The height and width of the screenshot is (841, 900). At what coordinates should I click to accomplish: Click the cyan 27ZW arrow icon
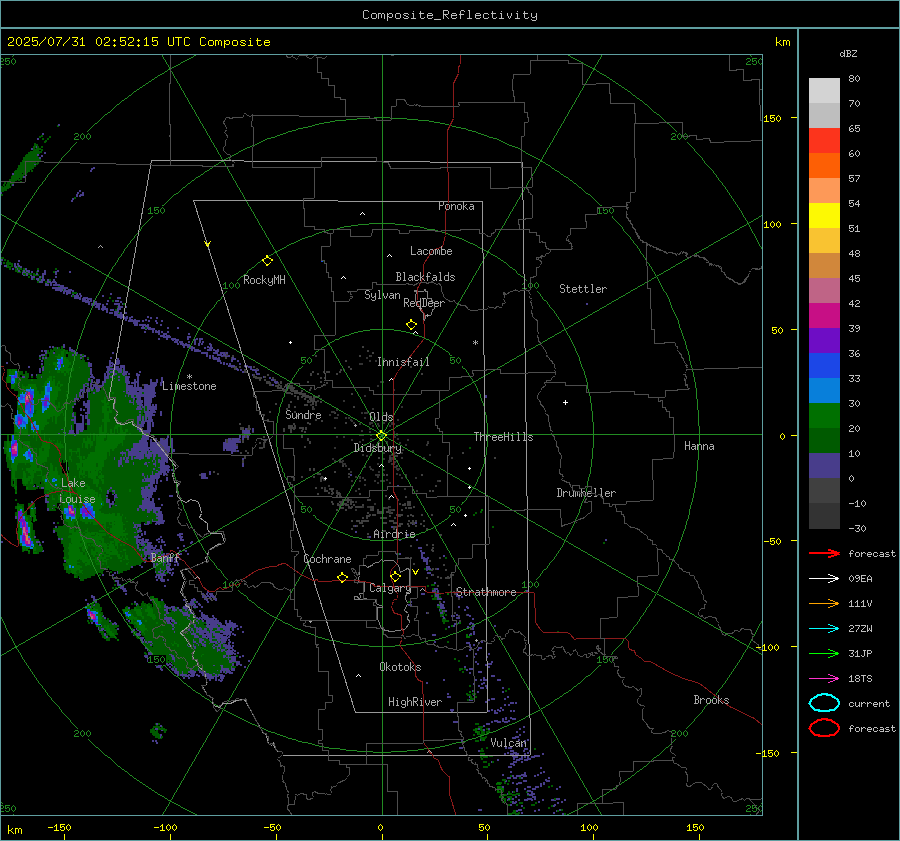(x=824, y=628)
